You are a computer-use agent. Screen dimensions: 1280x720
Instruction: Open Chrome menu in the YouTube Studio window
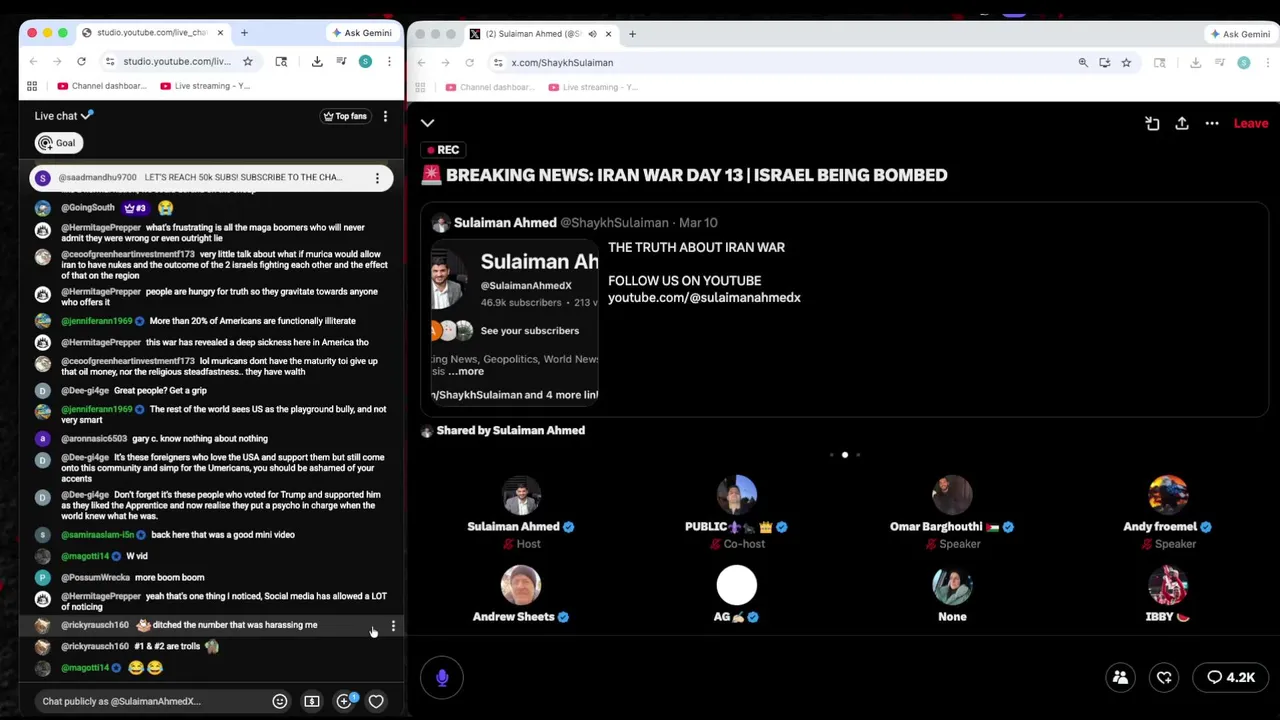[x=389, y=61]
